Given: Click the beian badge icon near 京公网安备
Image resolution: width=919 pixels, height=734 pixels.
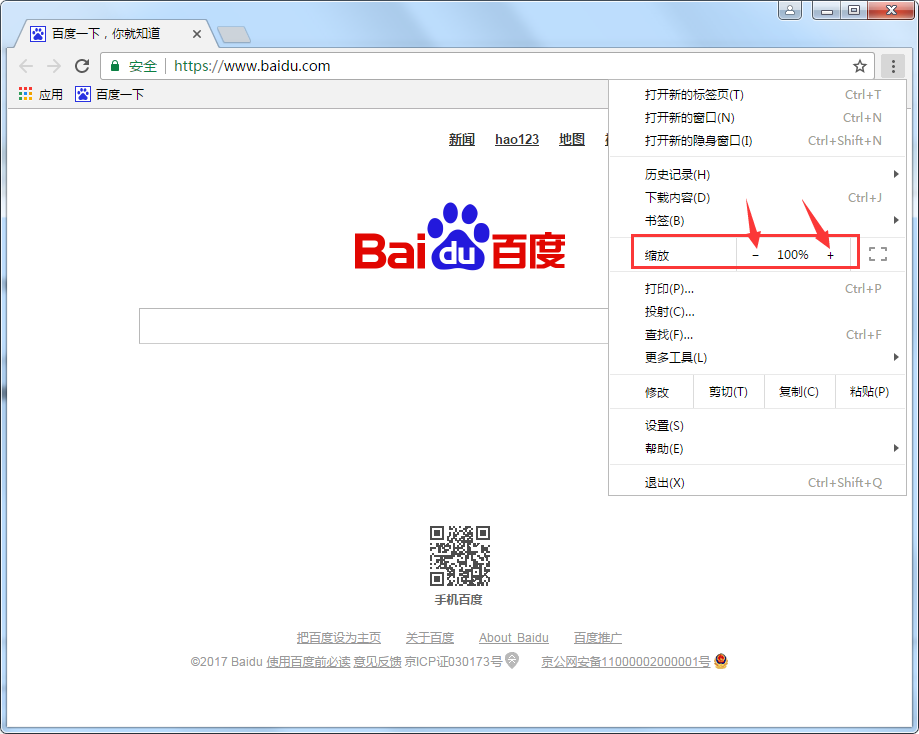Looking at the screenshot, I should (x=720, y=661).
